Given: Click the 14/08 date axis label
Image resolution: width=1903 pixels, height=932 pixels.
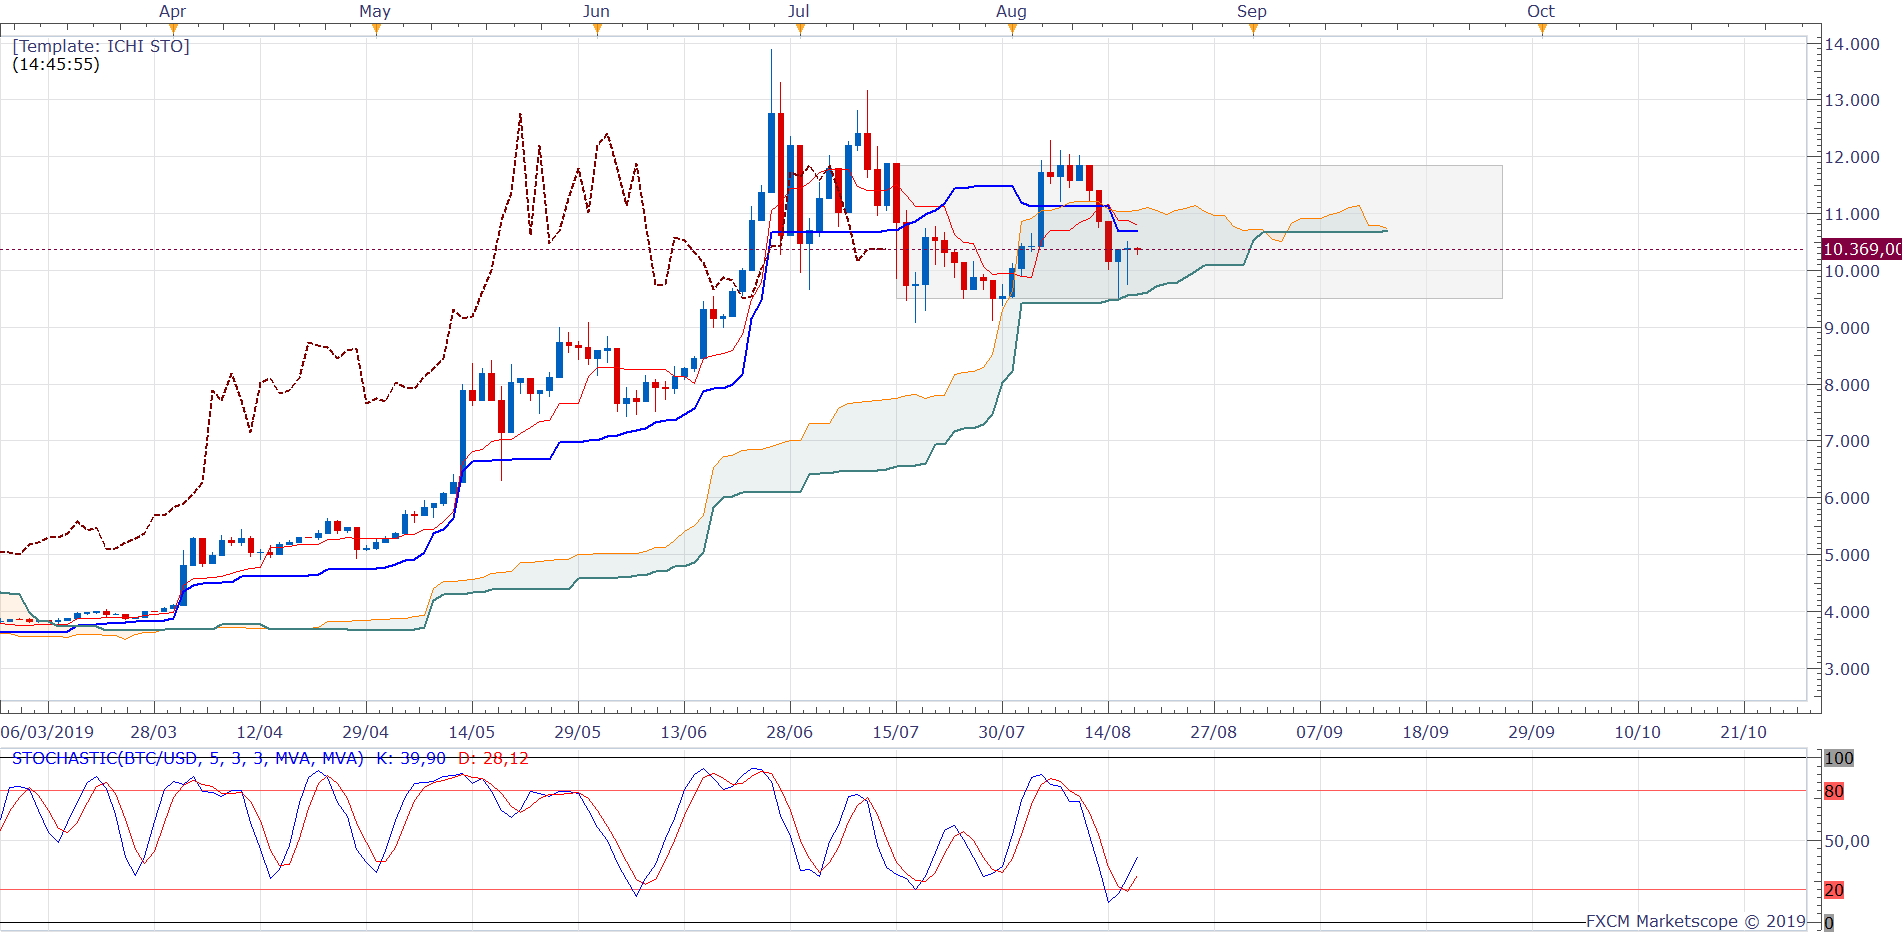Looking at the screenshot, I should 1108,732.
